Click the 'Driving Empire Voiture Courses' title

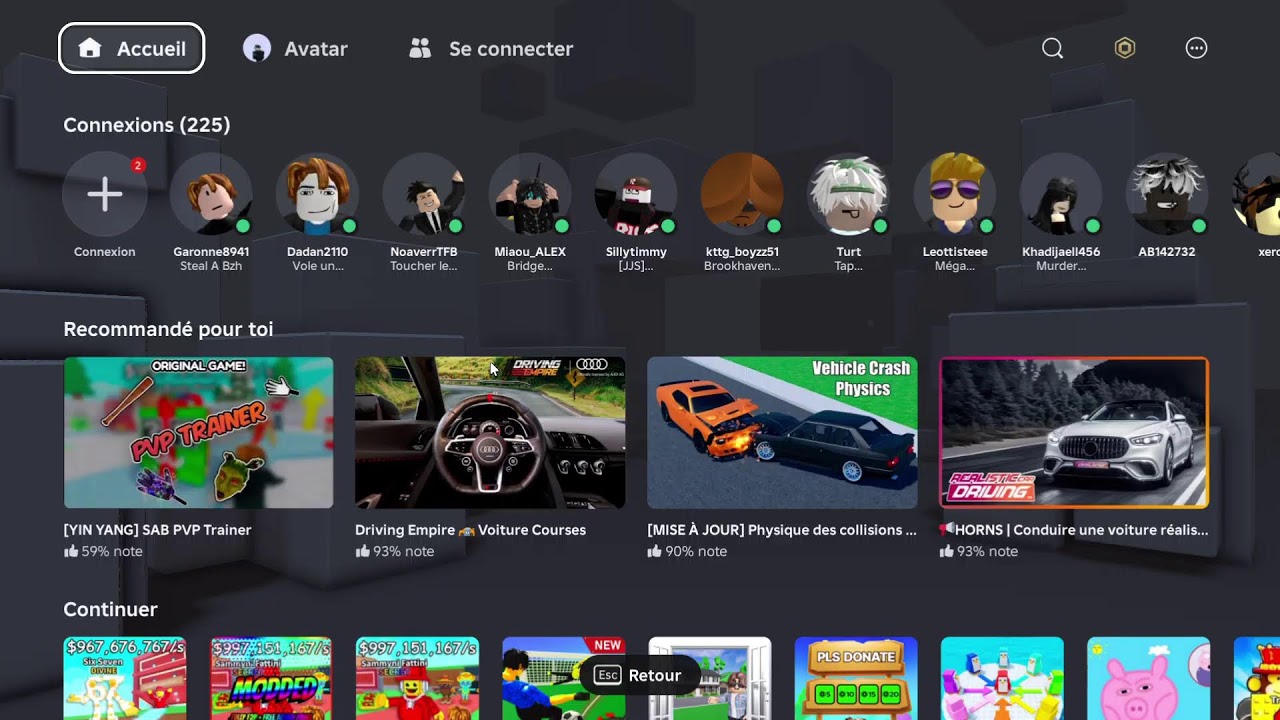470,530
